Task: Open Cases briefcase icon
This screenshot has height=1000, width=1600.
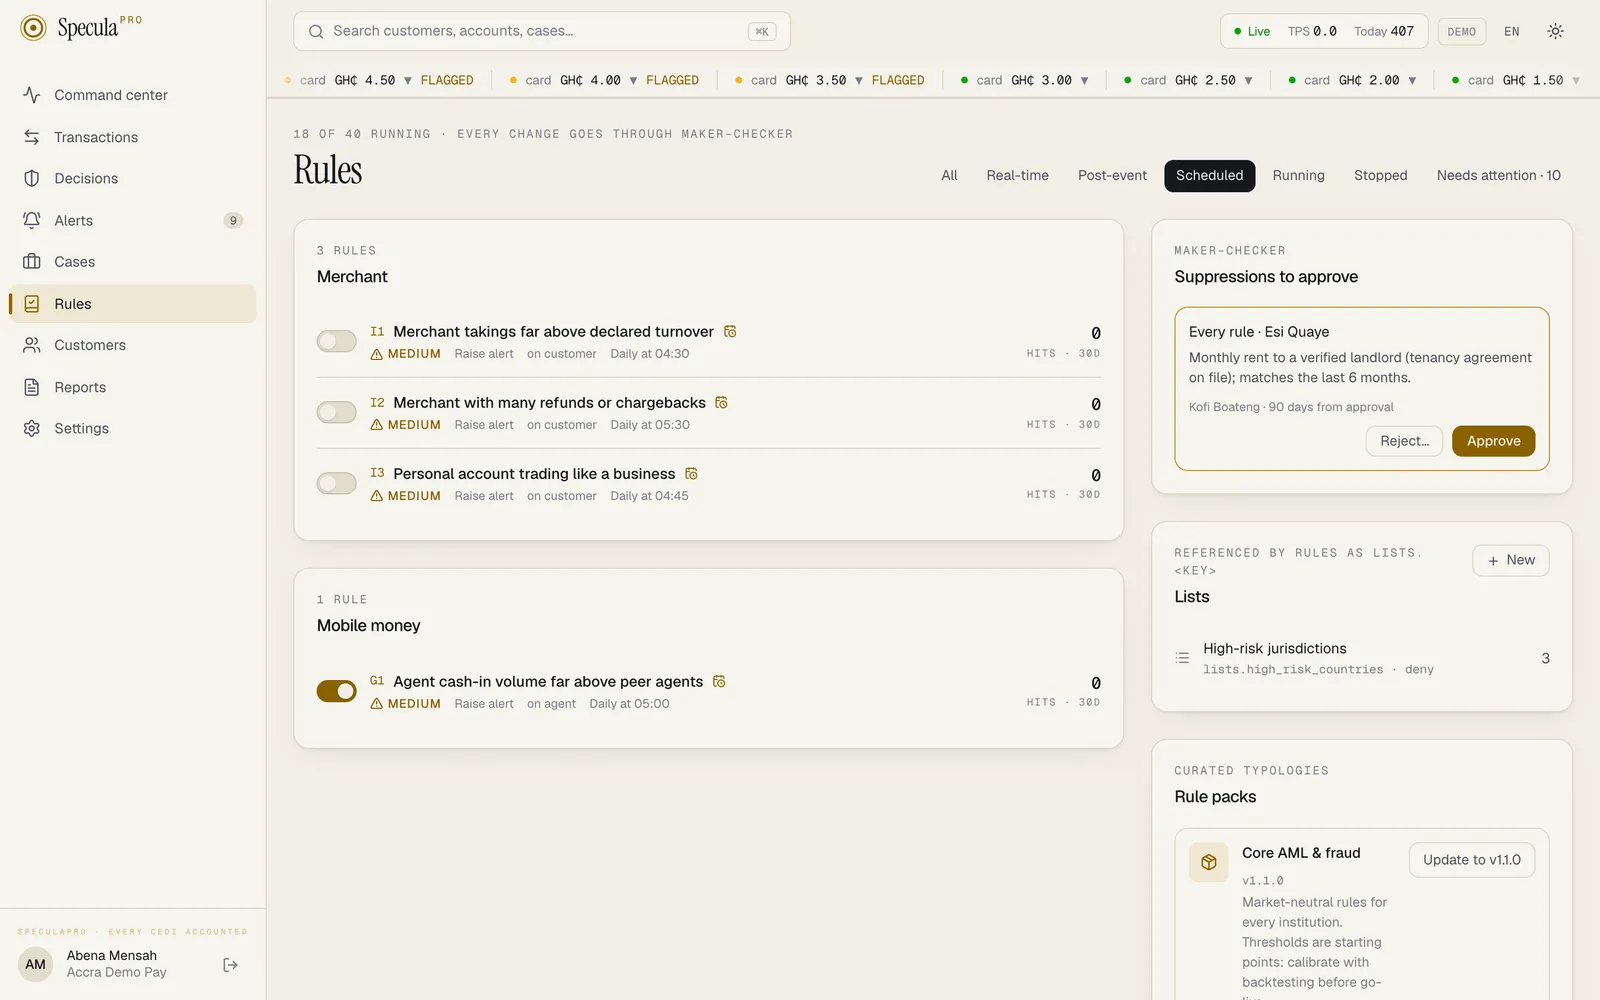Action: pyautogui.click(x=32, y=262)
